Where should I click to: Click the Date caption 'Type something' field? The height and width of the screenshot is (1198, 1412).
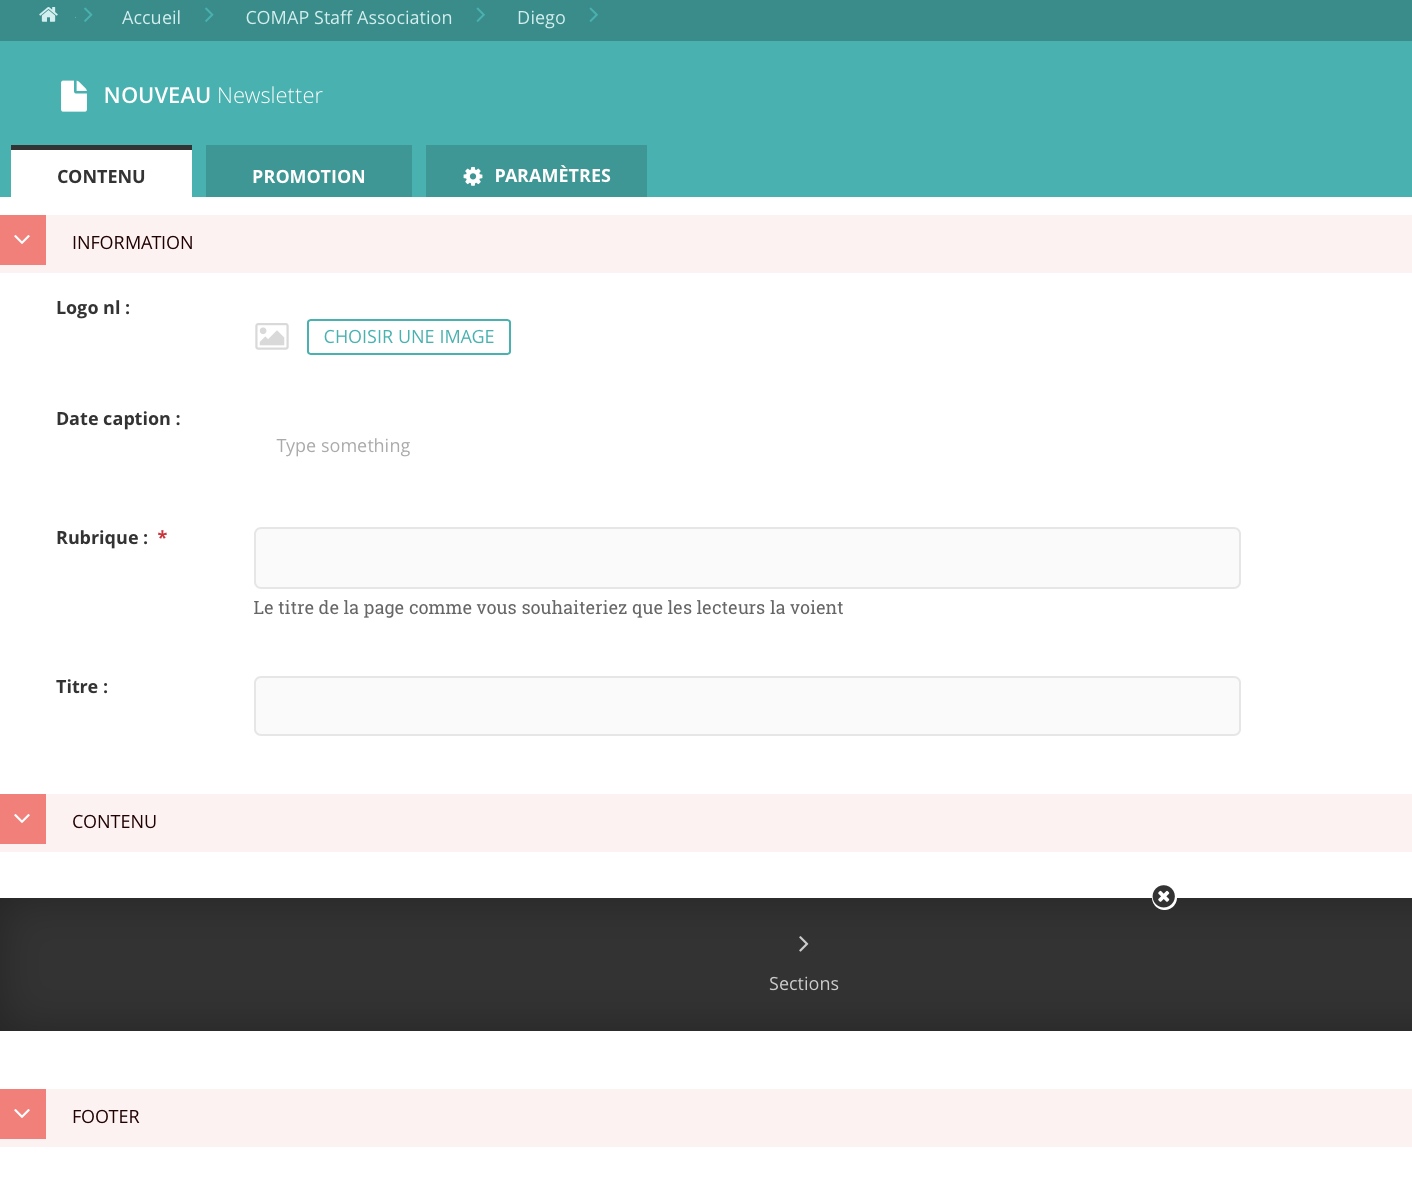point(343,446)
